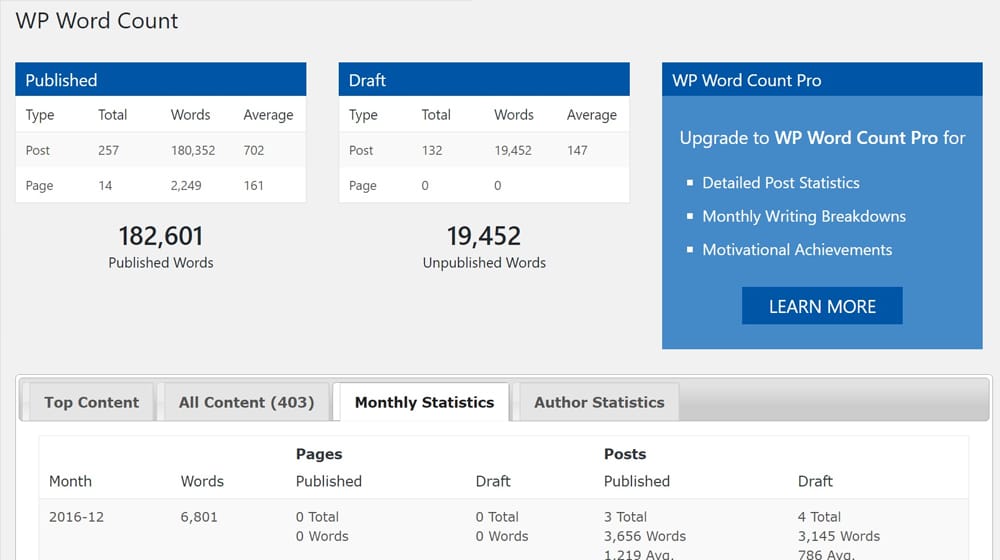Screen dimensions: 1000x560
Task: Select draft Post words 19,452 in table
Action: [x=513, y=151]
